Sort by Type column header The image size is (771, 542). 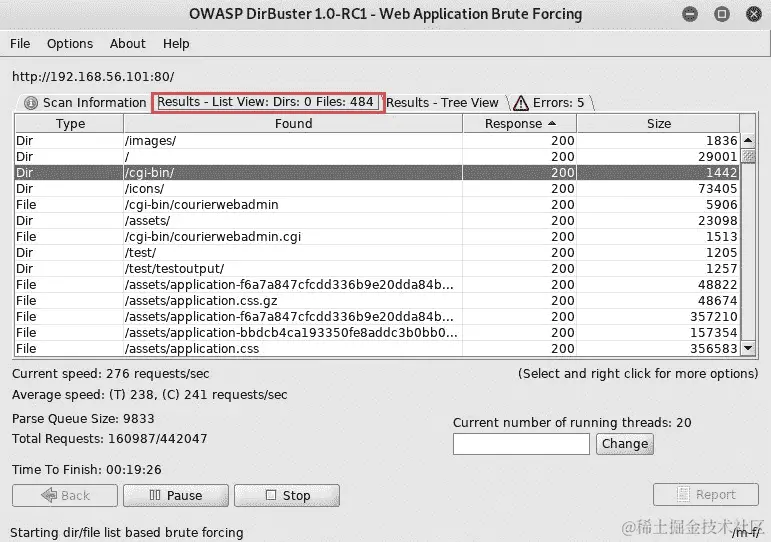click(69, 123)
